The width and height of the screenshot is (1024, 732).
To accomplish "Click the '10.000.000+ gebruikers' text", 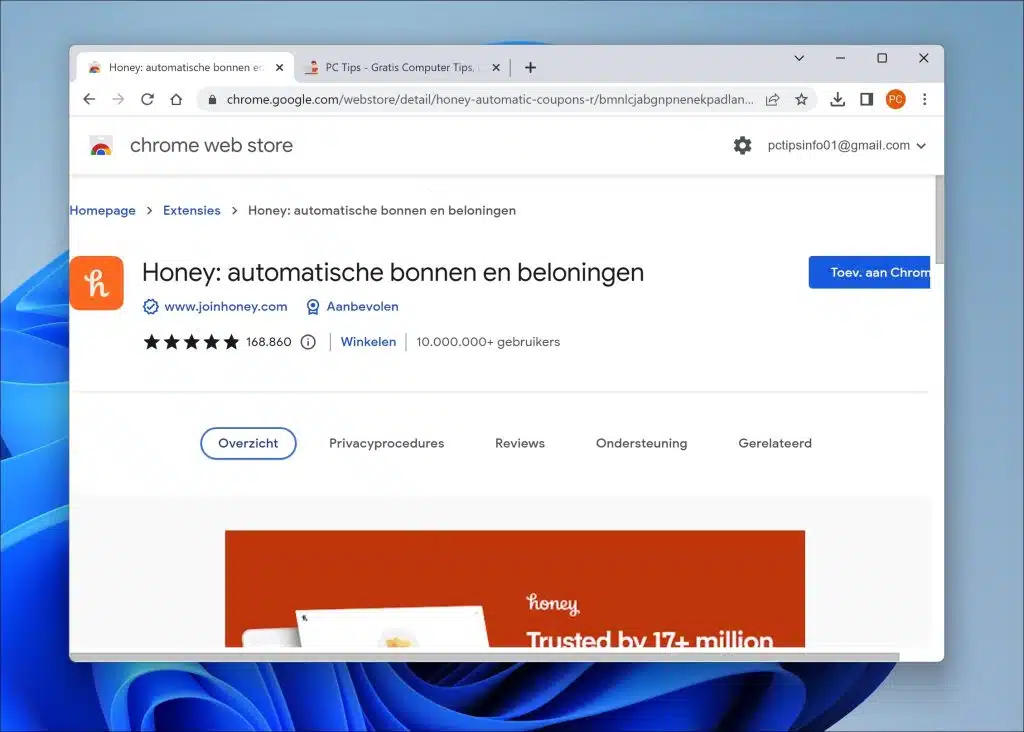I will [488, 342].
